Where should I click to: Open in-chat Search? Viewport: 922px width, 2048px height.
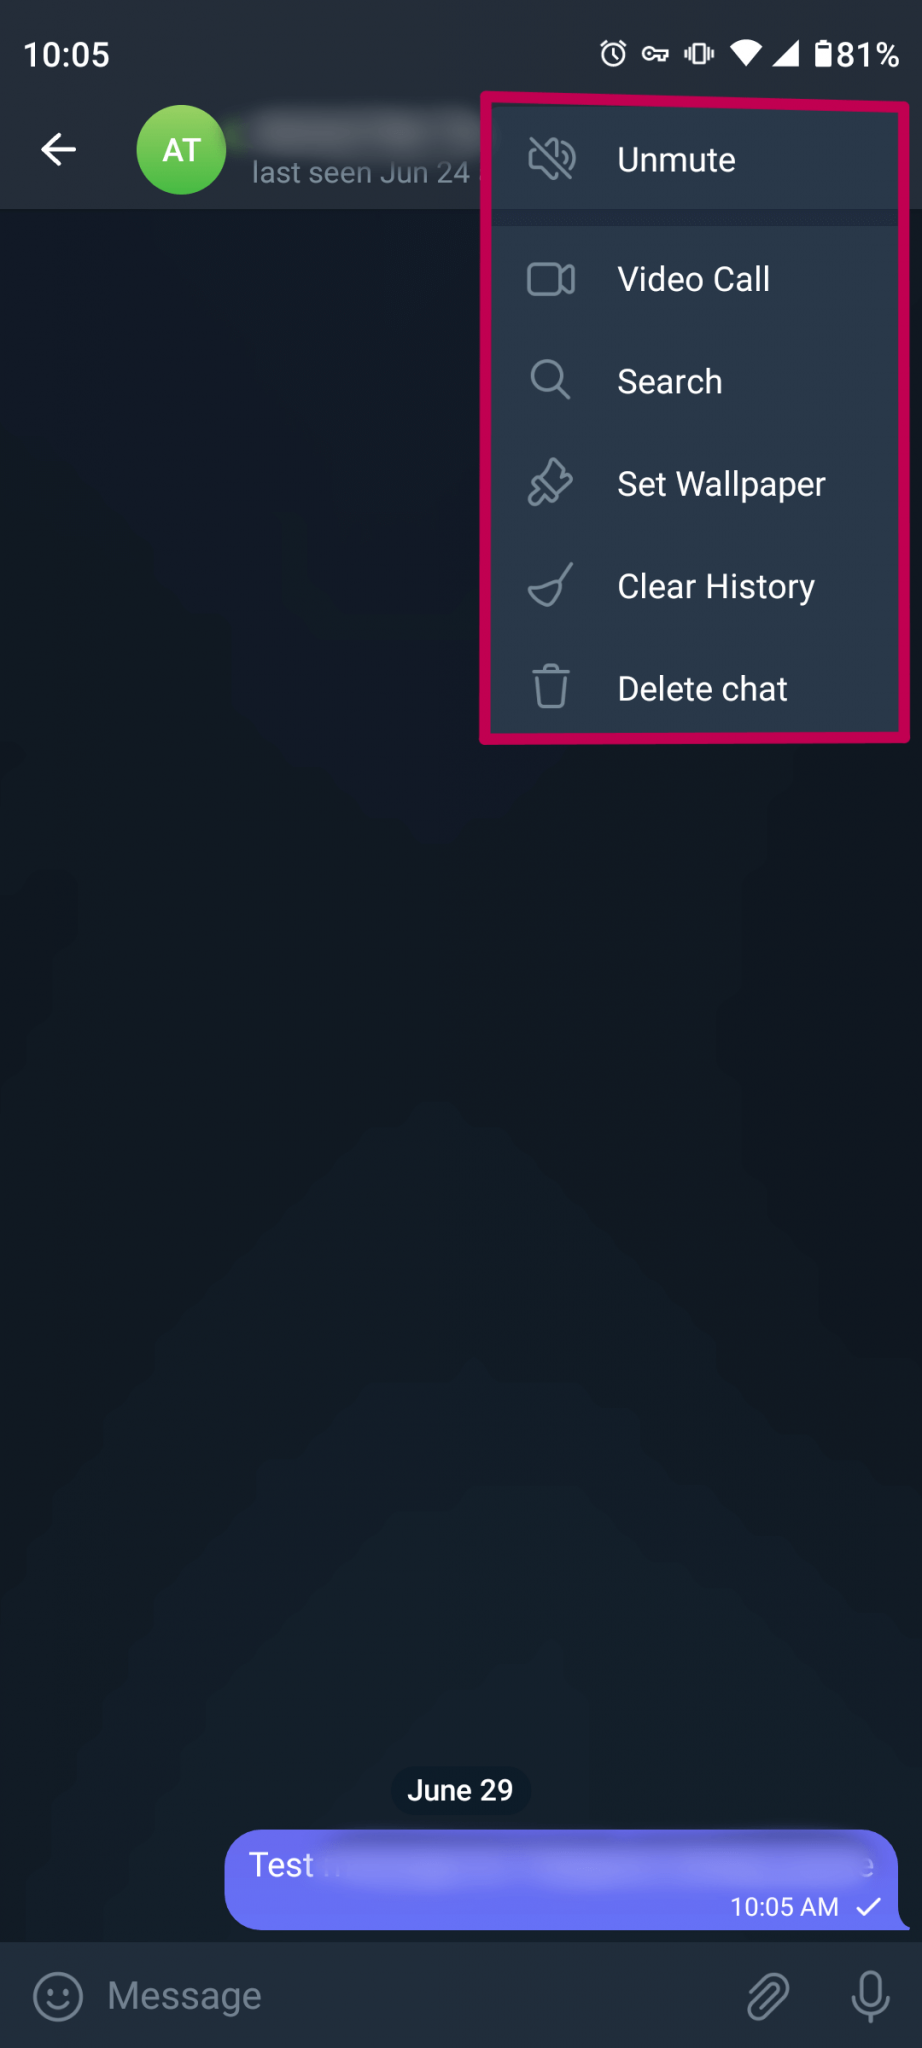pyautogui.click(x=670, y=381)
